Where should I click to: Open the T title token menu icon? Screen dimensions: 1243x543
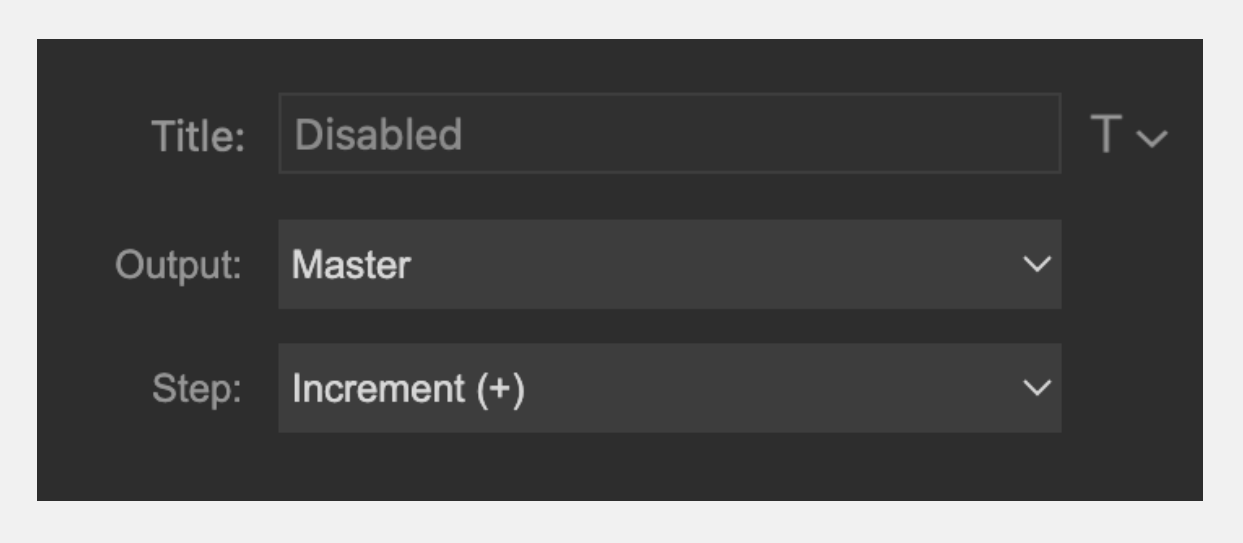1108,134
